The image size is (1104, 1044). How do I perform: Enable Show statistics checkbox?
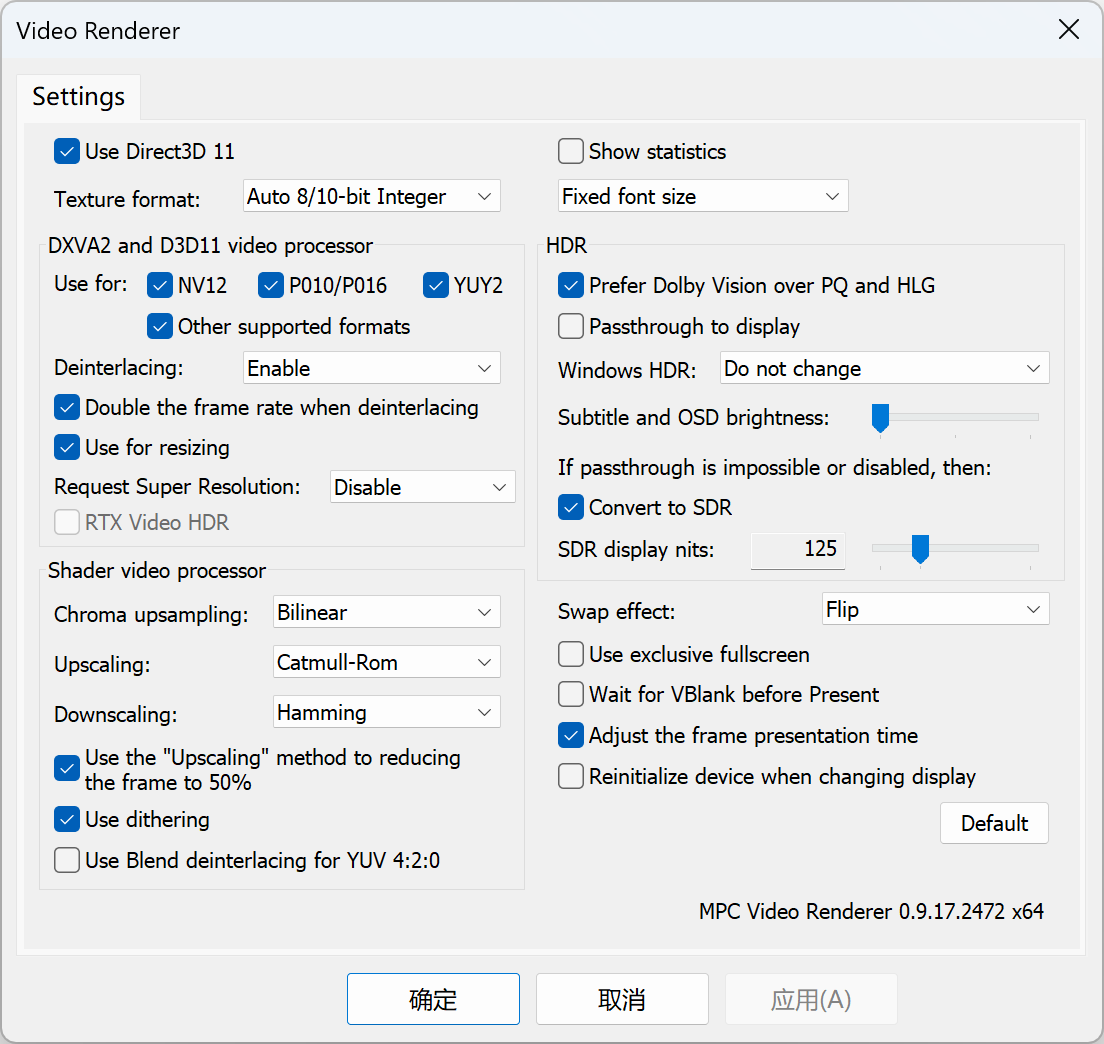pyautogui.click(x=571, y=152)
